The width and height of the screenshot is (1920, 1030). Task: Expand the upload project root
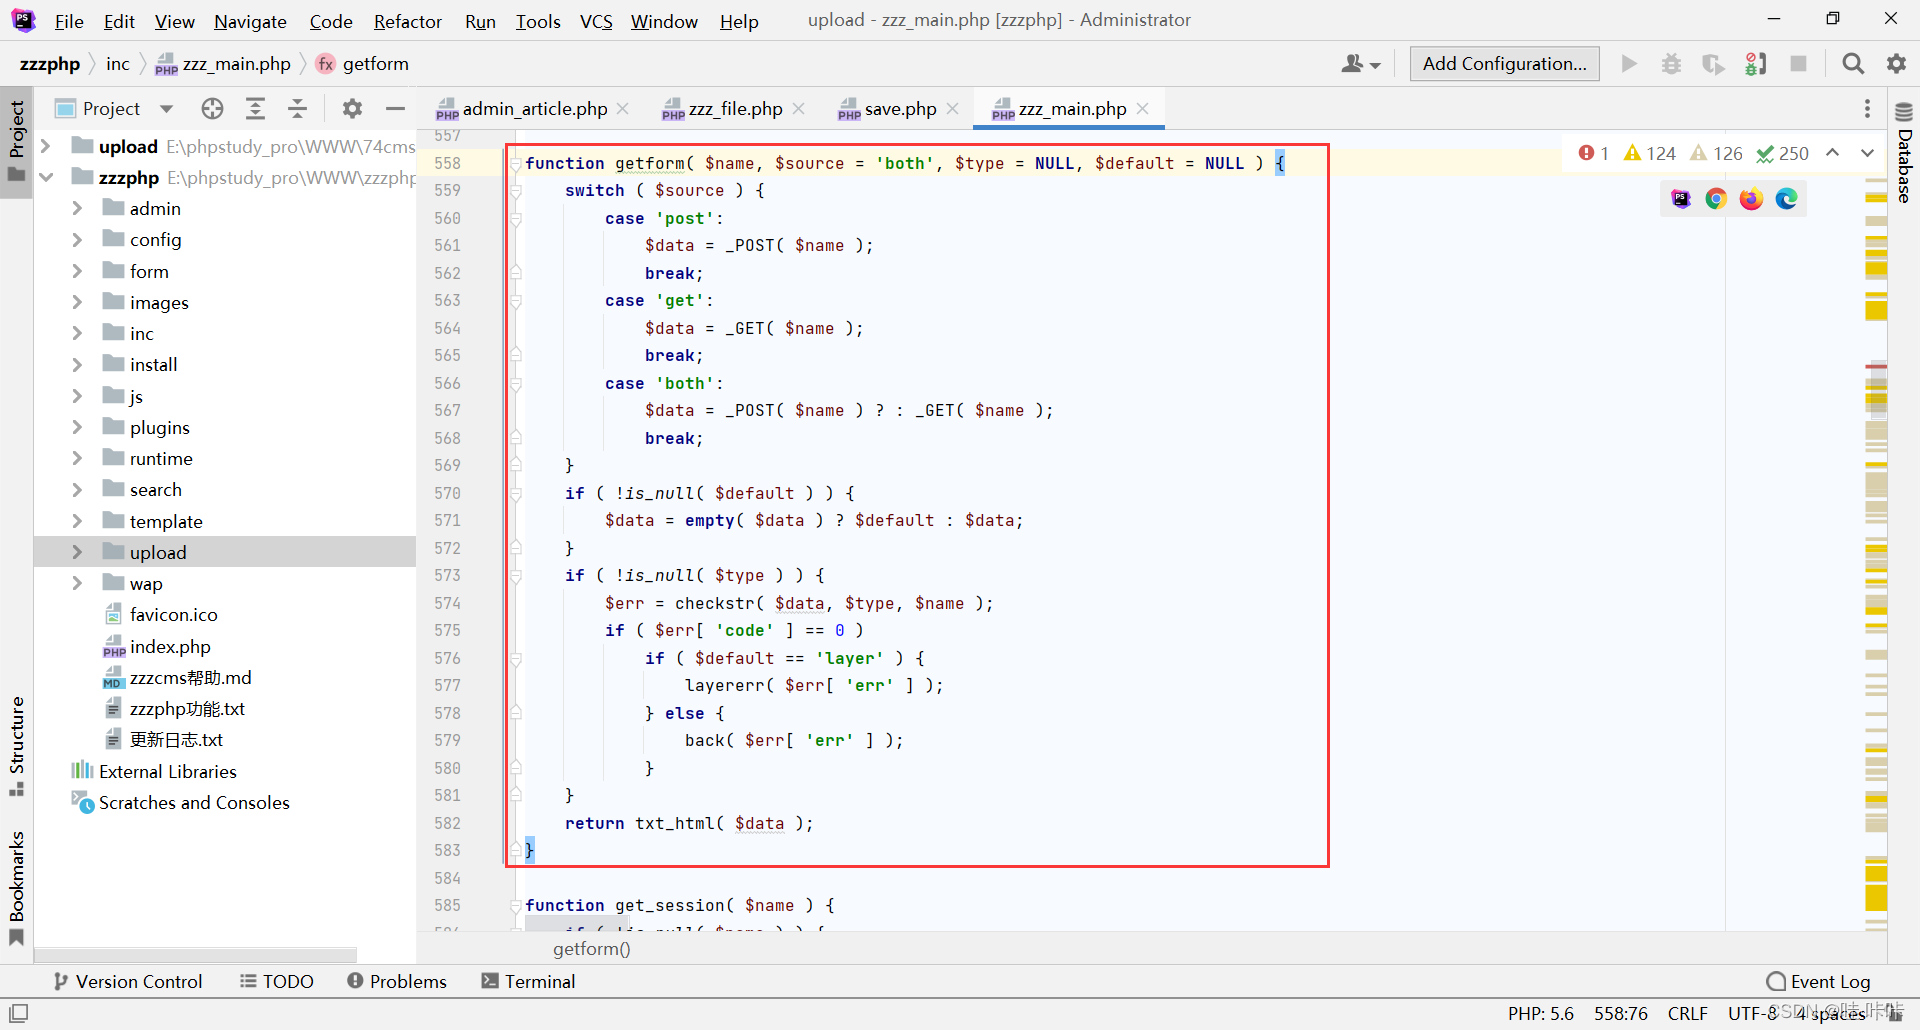click(45, 146)
